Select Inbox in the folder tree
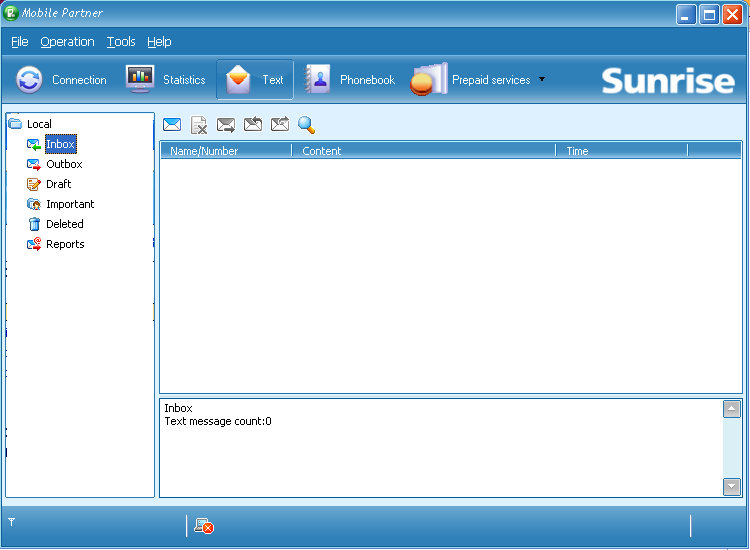The width and height of the screenshot is (750, 550). click(61, 144)
